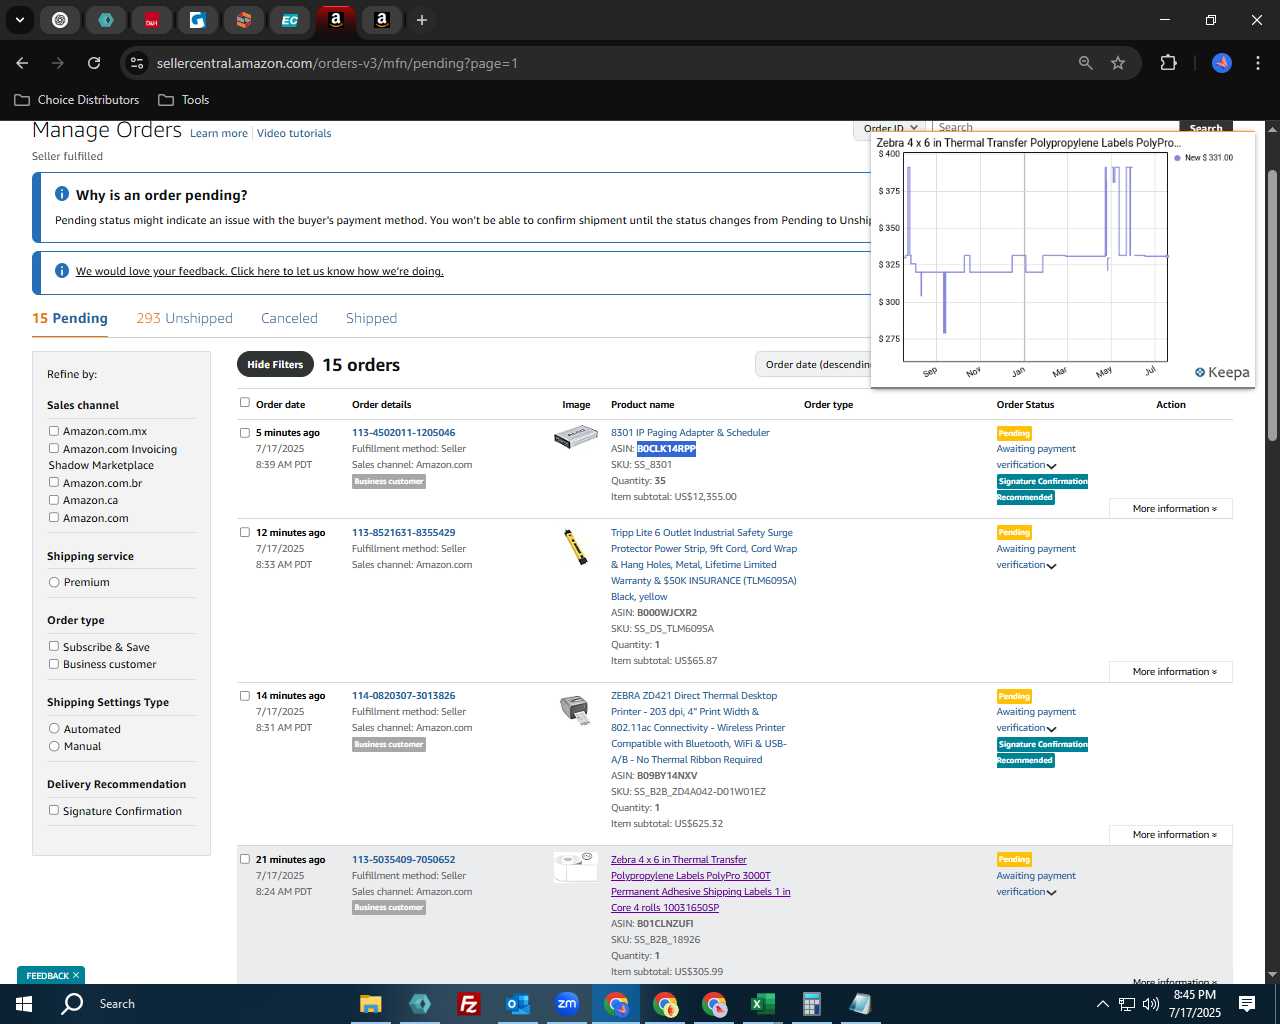Screen dimensions: 1280x1024
Task: Select Manual shipping settings radio
Action: 54,746
